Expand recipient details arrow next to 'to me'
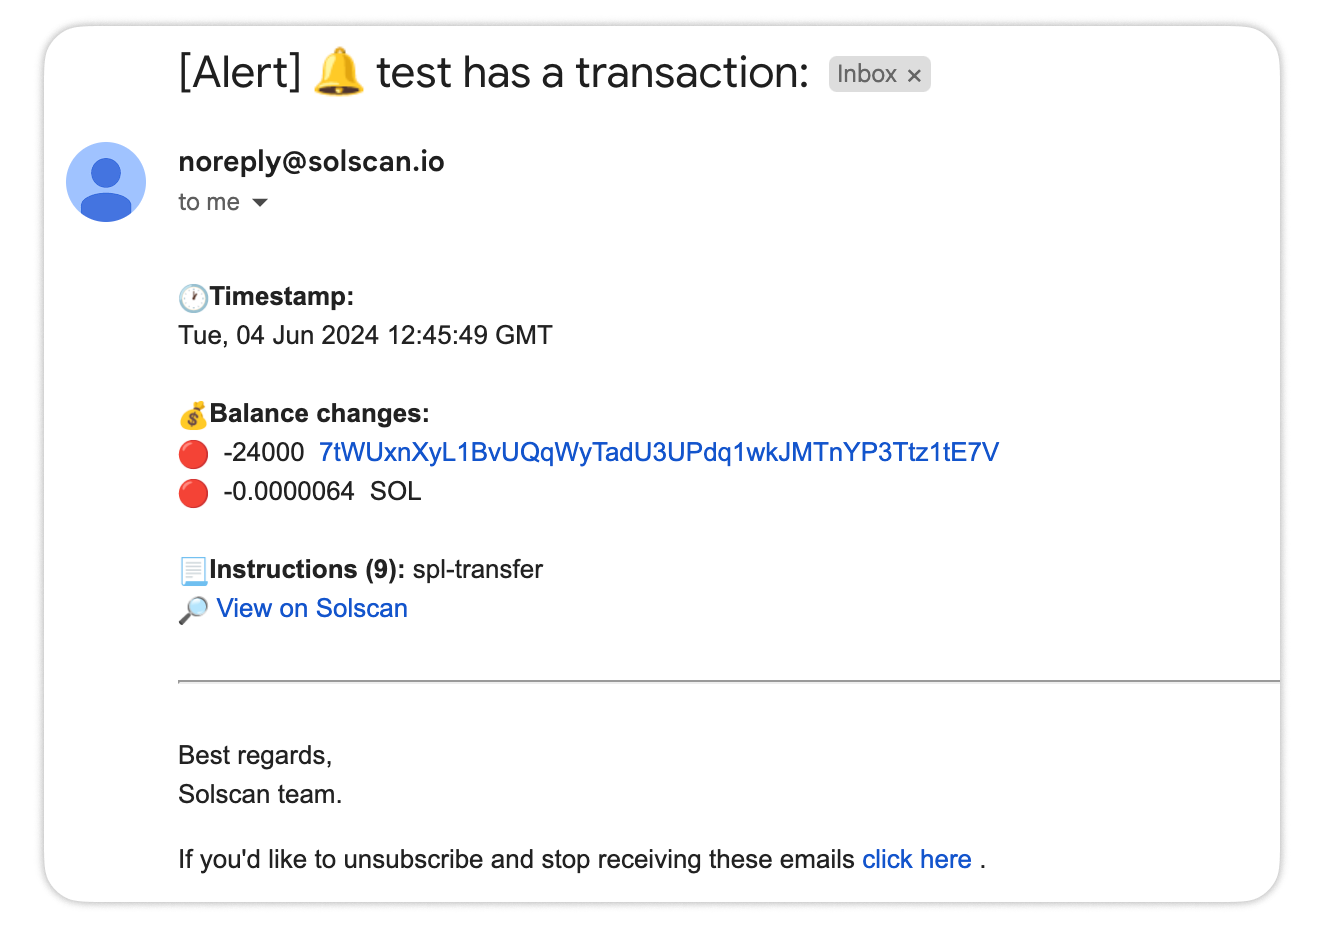The image size is (1324, 928). pyautogui.click(x=260, y=203)
